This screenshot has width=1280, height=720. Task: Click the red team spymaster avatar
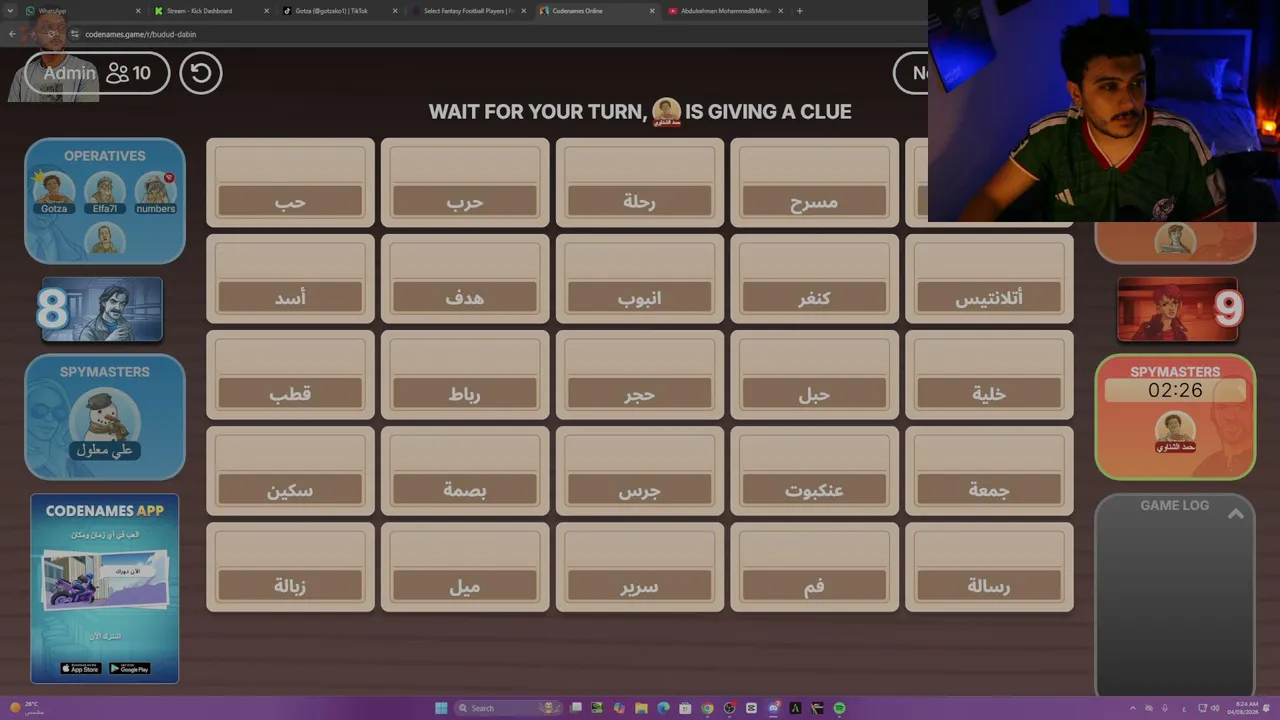click(x=1175, y=430)
